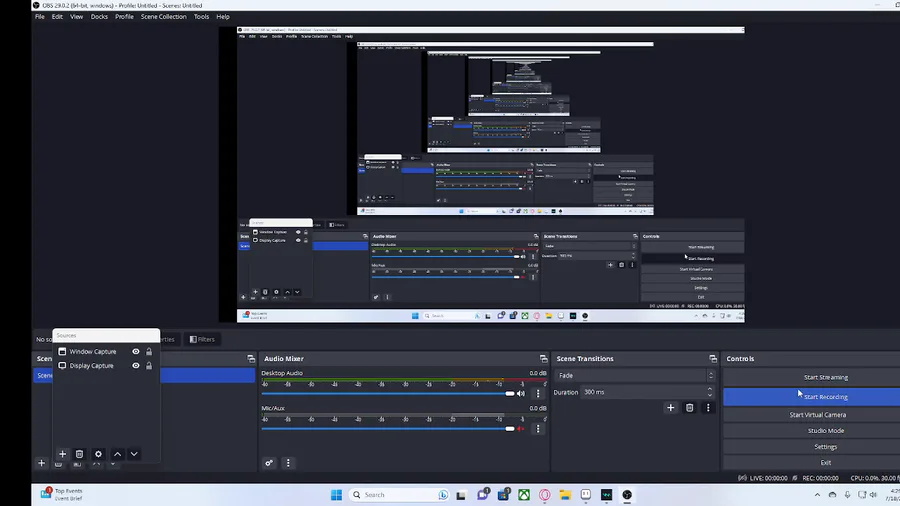Open the Edit menu

pos(57,17)
